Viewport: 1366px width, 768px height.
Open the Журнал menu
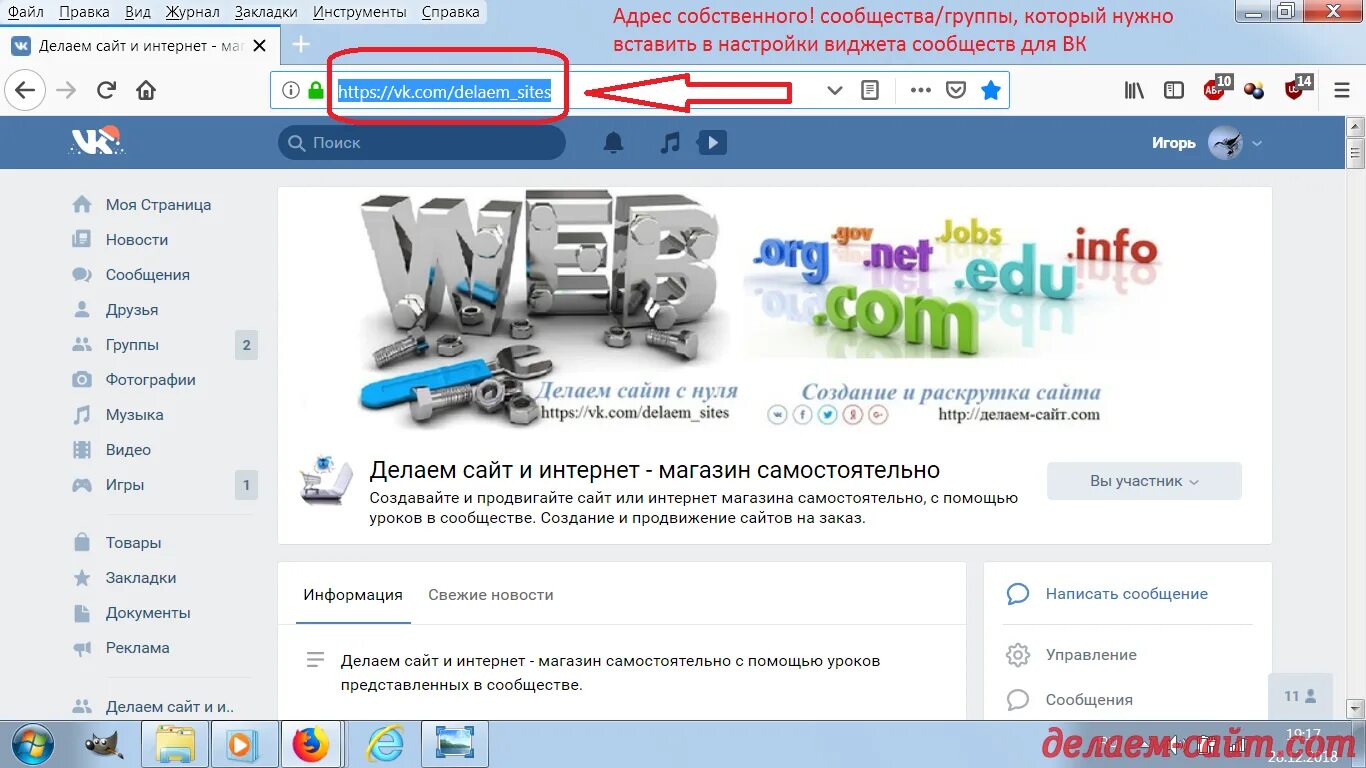click(x=193, y=12)
